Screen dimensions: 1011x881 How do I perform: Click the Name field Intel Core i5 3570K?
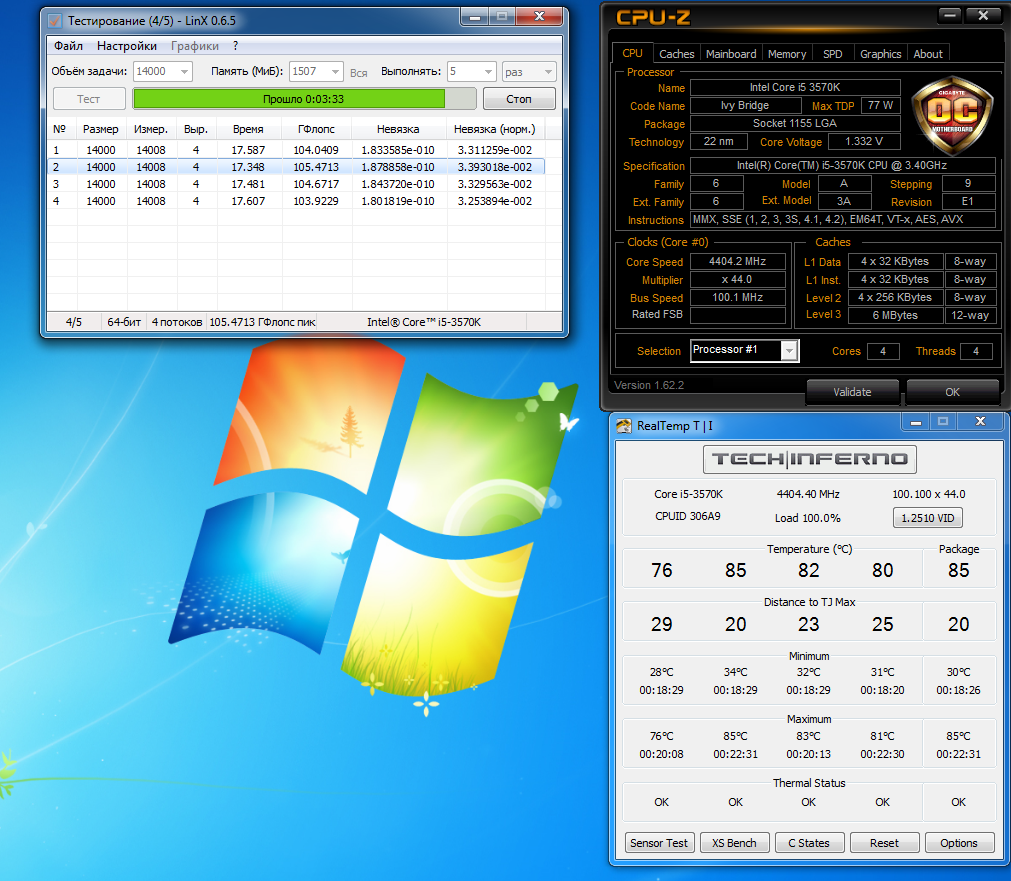tap(795, 87)
